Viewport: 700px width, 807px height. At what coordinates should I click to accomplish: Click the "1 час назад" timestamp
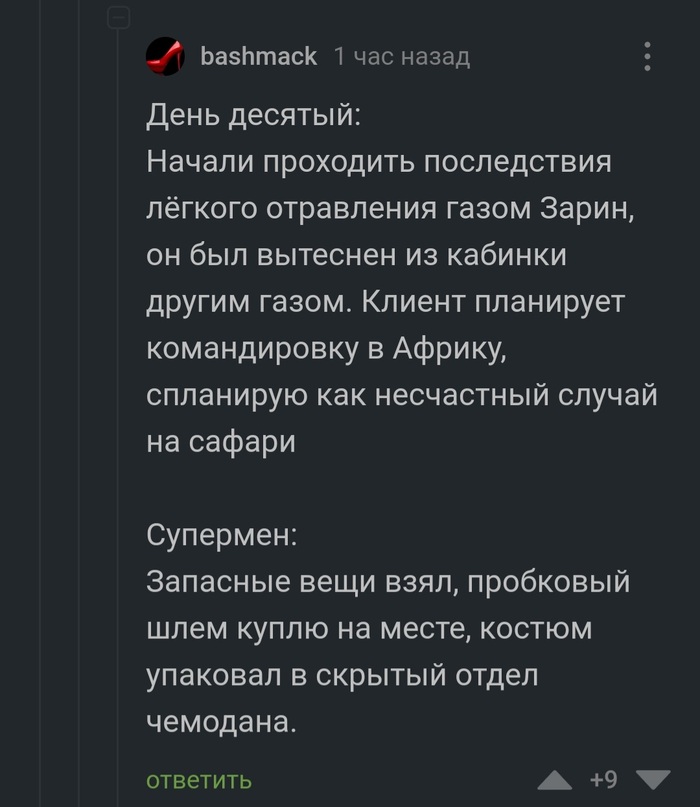point(400,56)
